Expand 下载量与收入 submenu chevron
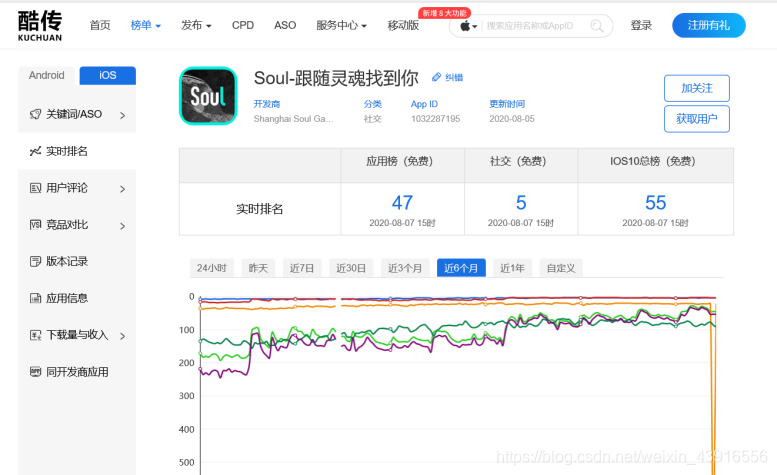The width and height of the screenshot is (777, 475). click(x=122, y=336)
